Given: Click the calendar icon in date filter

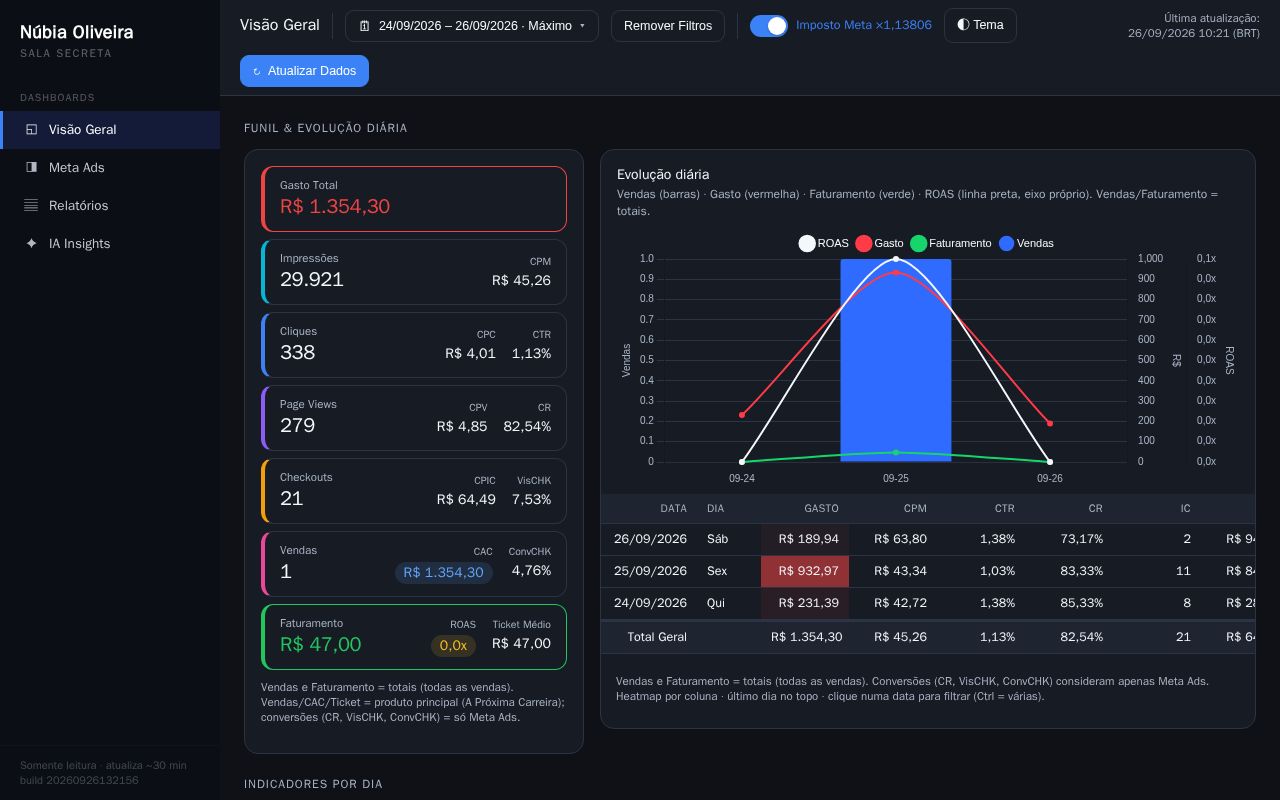Looking at the screenshot, I should click(365, 26).
